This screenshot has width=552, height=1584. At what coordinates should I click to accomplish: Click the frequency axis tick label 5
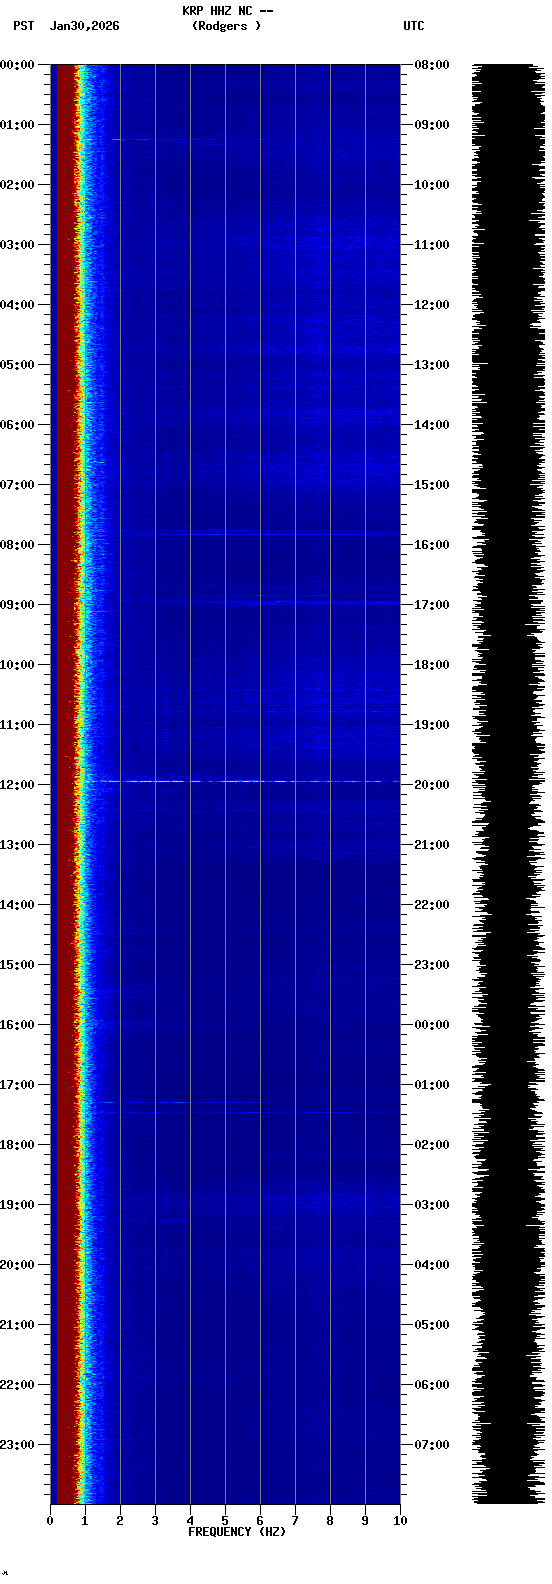point(225,1521)
